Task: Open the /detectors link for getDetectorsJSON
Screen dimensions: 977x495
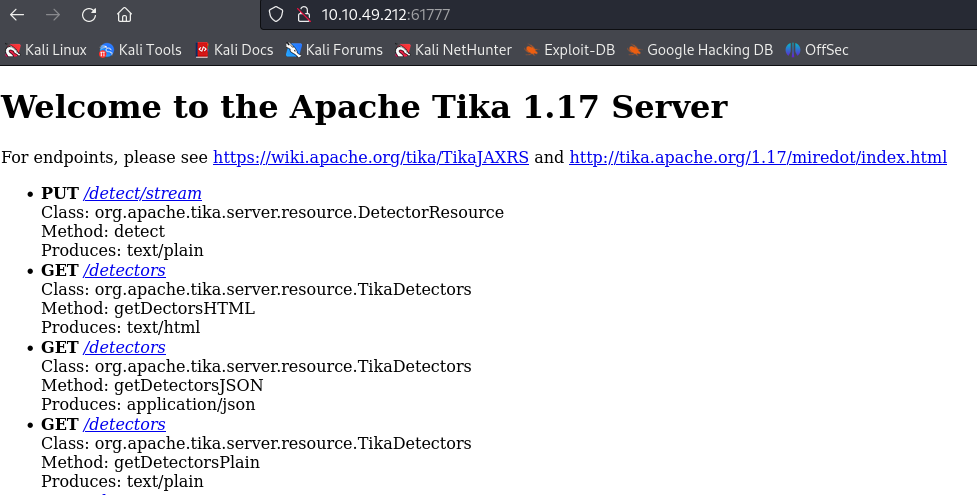Action: point(124,347)
